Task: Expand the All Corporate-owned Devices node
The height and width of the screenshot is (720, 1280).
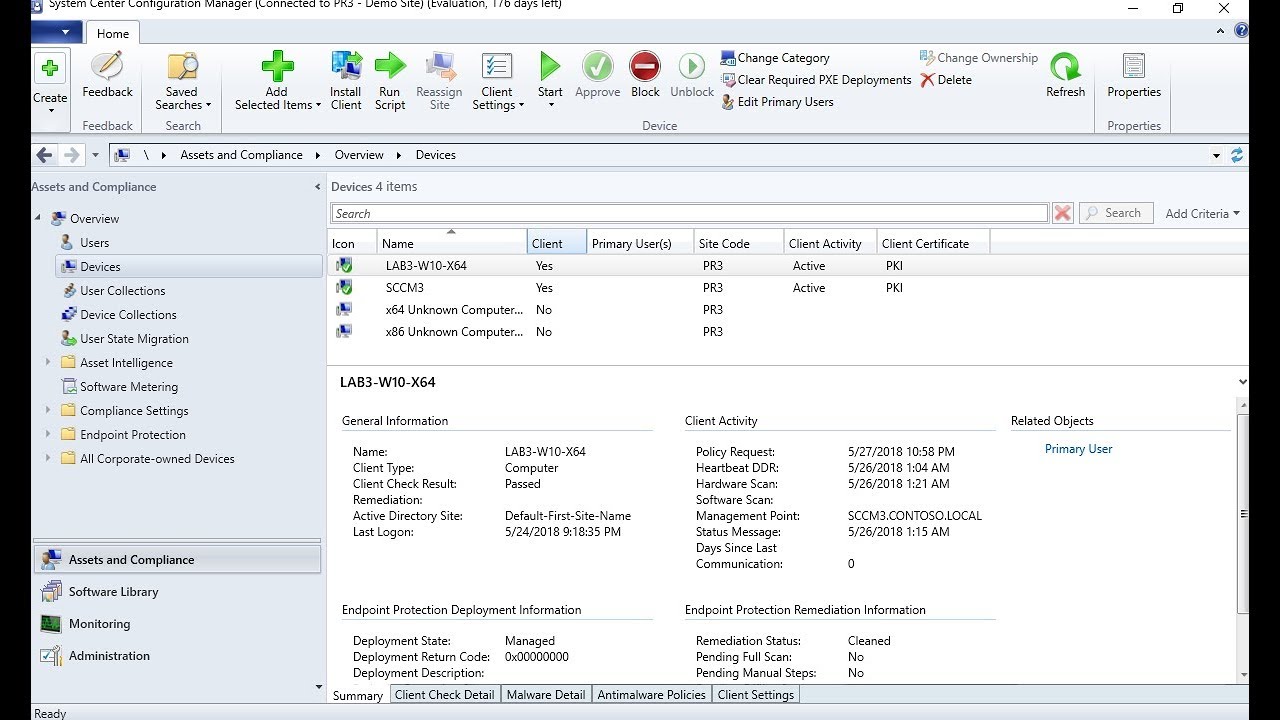Action: 47,458
